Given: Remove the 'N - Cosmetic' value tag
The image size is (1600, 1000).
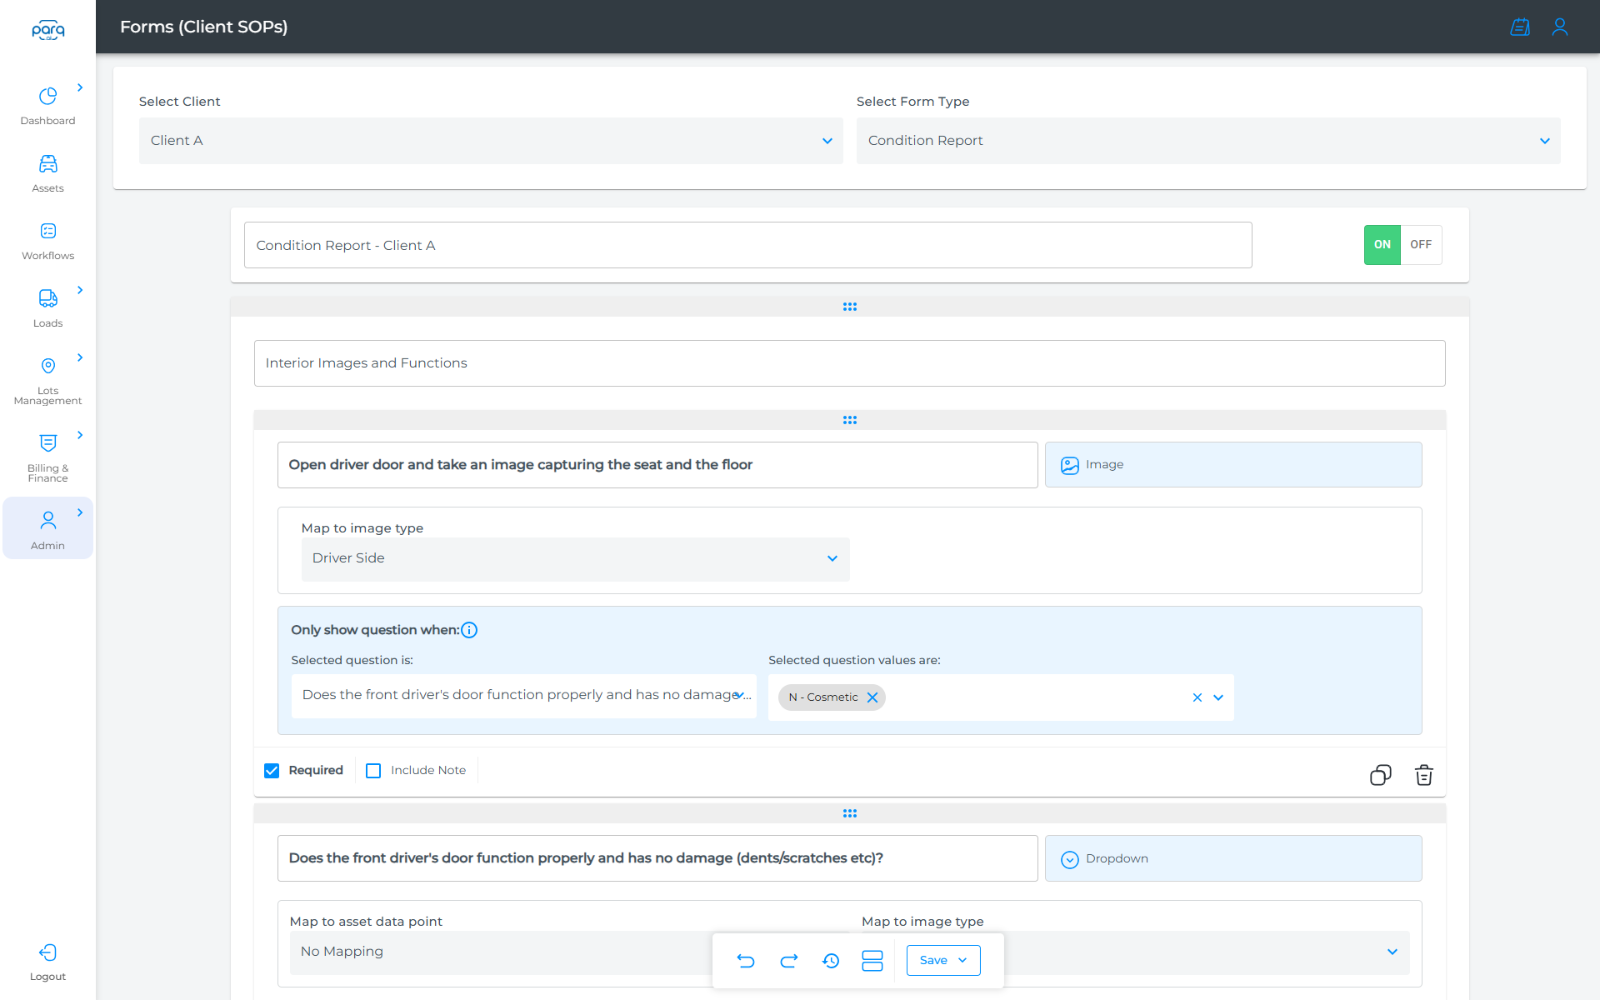Looking at the screenshot, I should tap(872, 698).
